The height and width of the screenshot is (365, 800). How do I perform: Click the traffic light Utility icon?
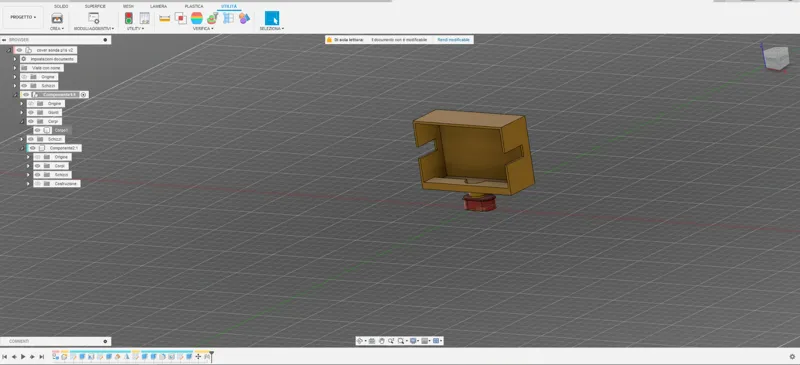tap(129, 18)
